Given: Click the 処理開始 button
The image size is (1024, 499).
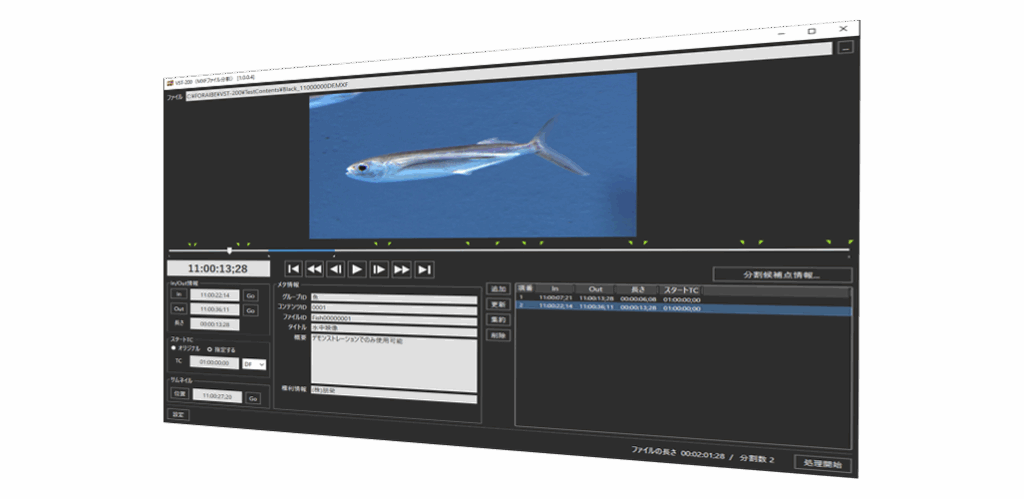Looking at the screenshot, I should click(x=824, y=464).
